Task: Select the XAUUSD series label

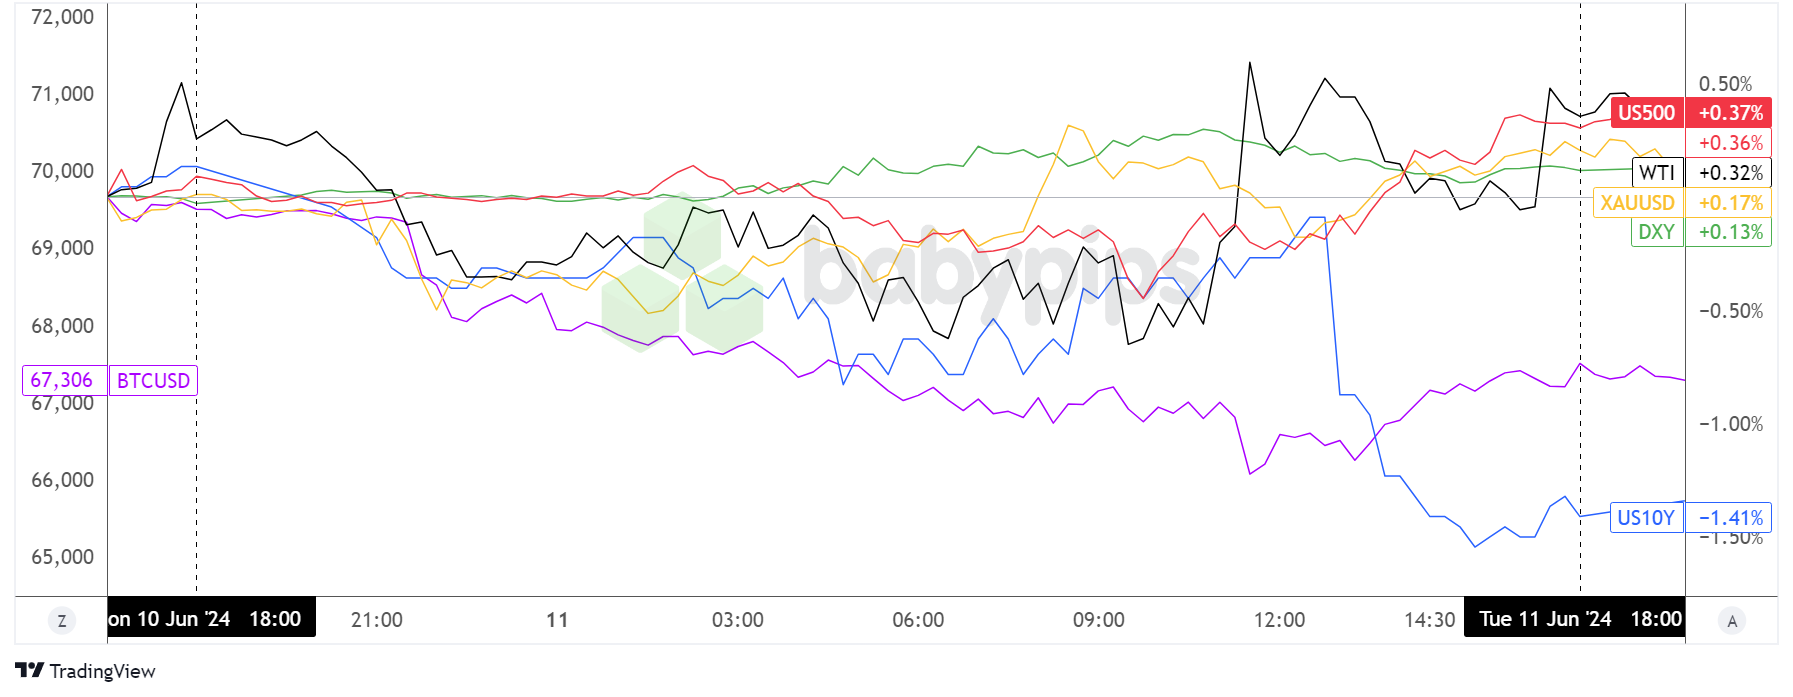Action: 1637,203
